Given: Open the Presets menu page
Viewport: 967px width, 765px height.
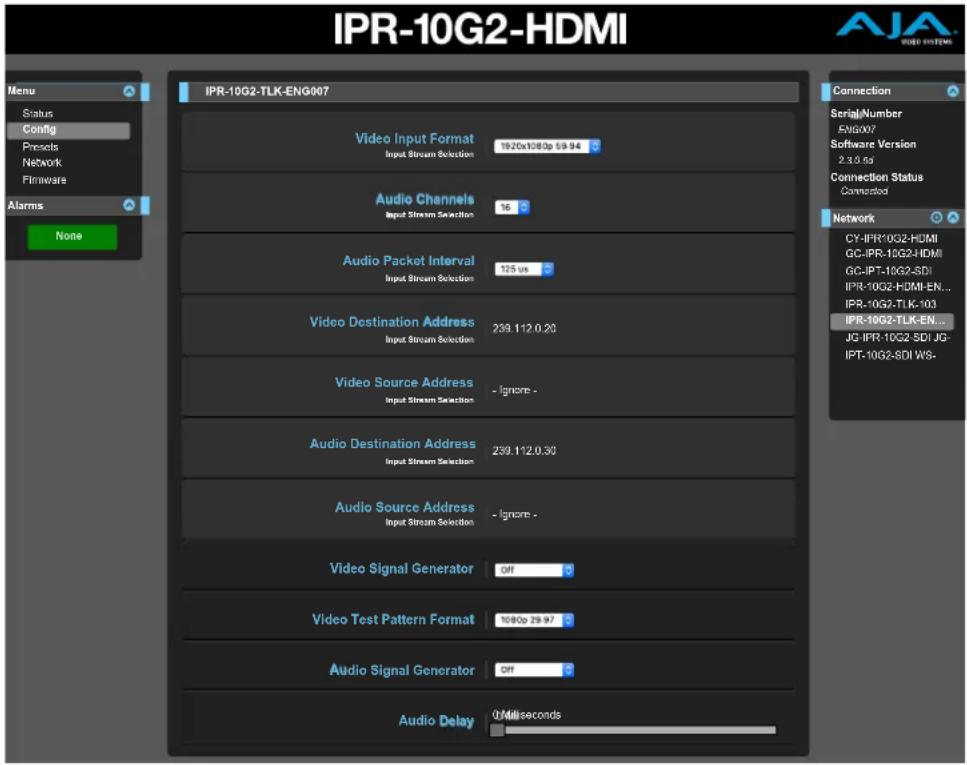Looking at the screenshot, I should (40, 147).
